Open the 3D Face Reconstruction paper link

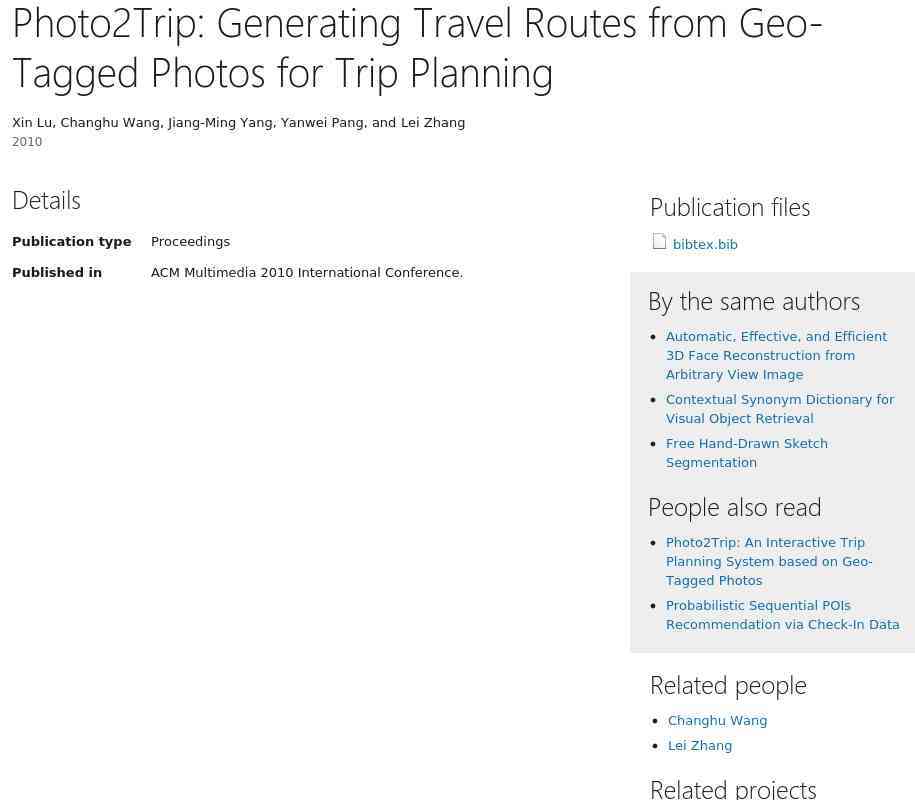point(776,356)
